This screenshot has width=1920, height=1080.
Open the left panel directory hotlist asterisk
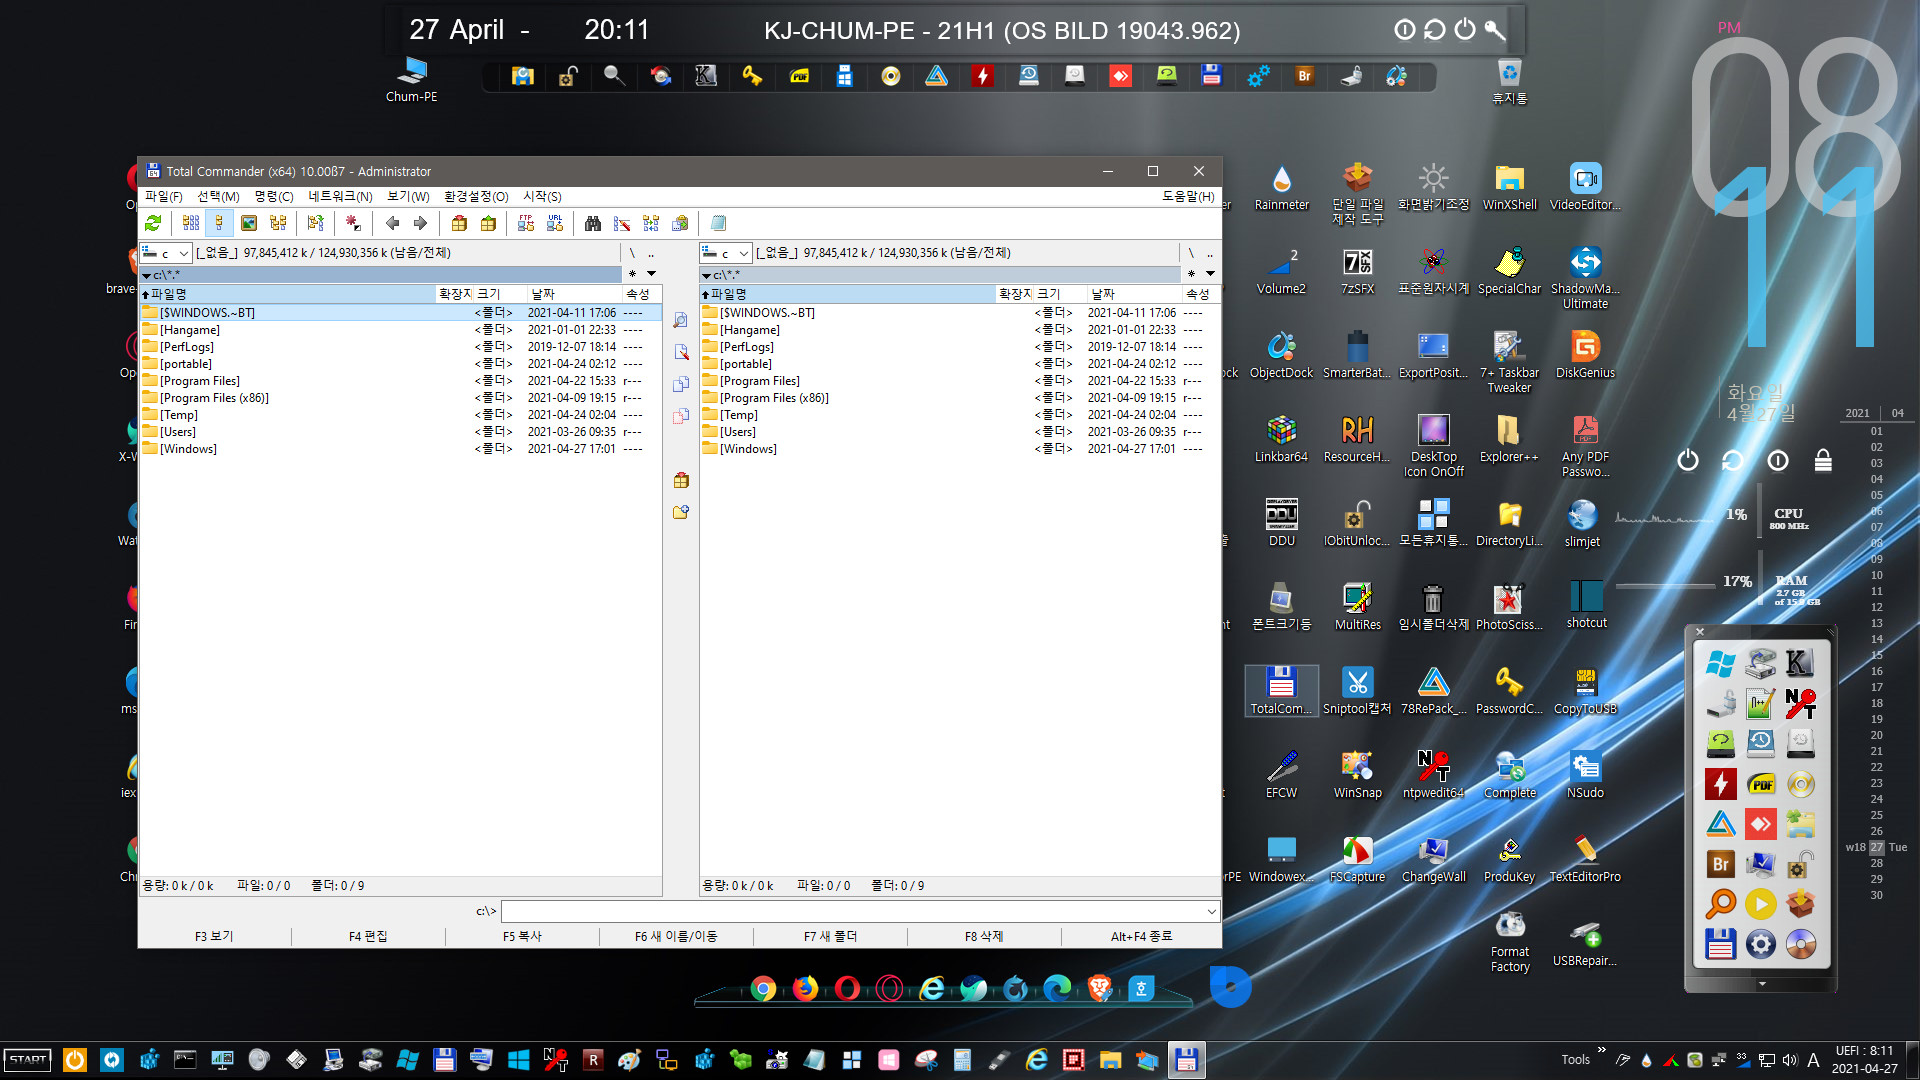632,274
